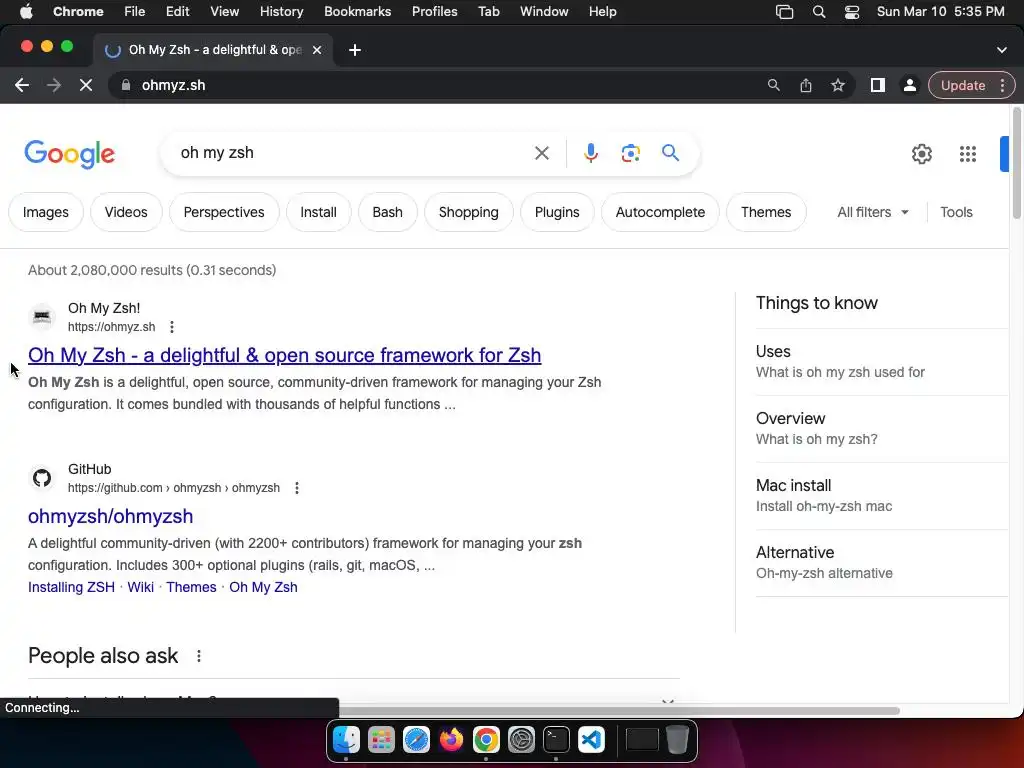
Task: Bookmark this page with the star icon
Action: tap(838, 85)
